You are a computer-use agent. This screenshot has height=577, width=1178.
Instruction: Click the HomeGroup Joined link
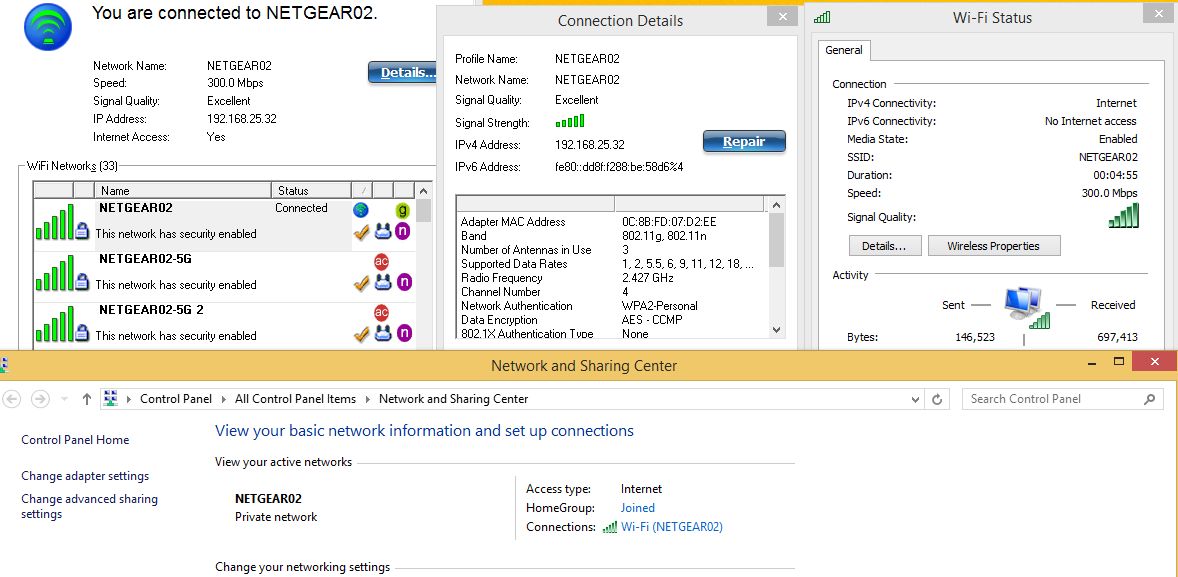tap(638, 509)
